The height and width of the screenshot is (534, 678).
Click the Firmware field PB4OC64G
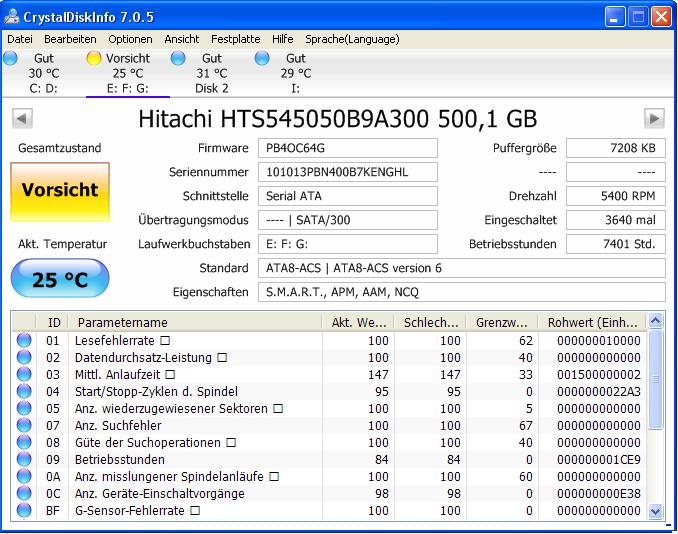click(x=348, y=148)
